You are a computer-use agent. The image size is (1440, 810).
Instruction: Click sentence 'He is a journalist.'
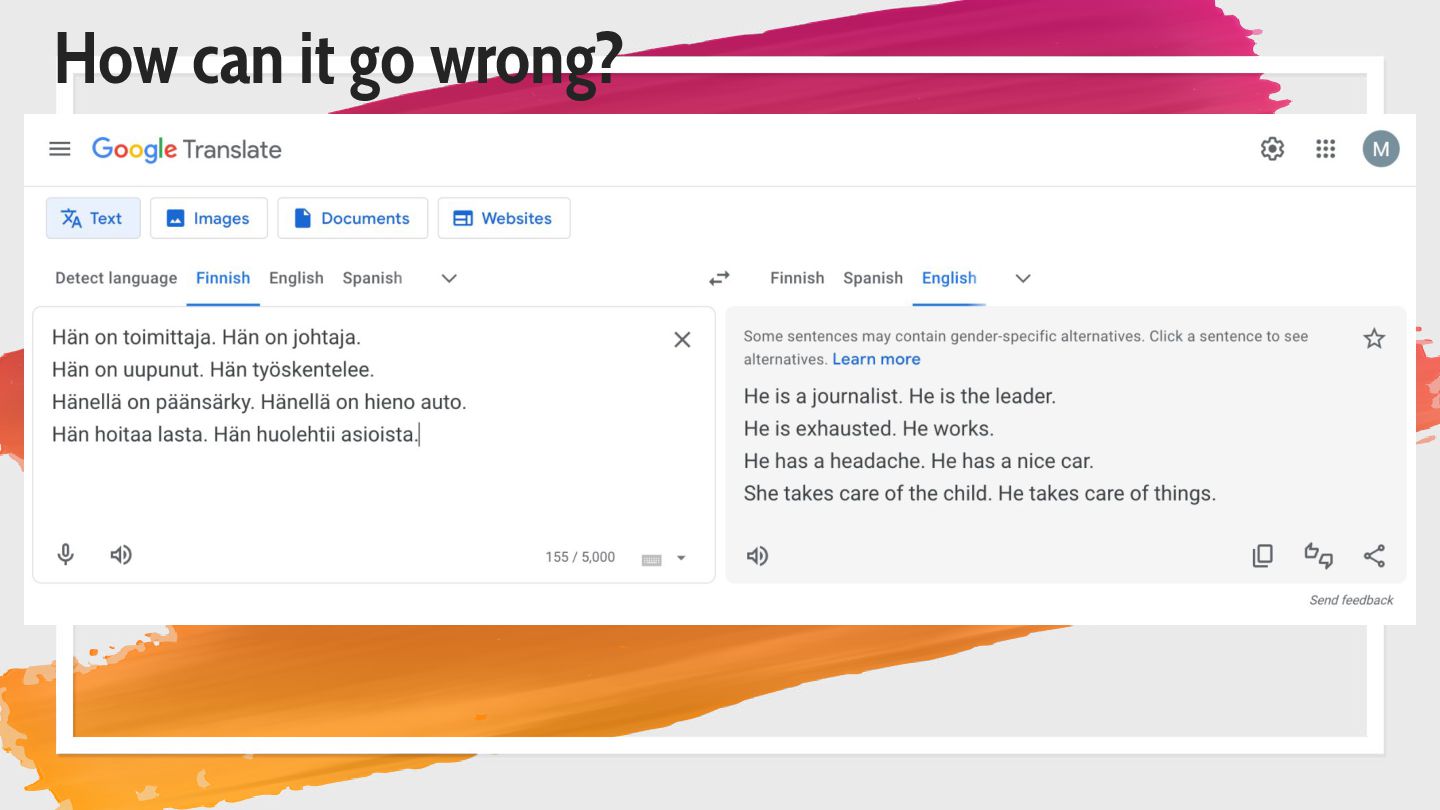[823, 396]
